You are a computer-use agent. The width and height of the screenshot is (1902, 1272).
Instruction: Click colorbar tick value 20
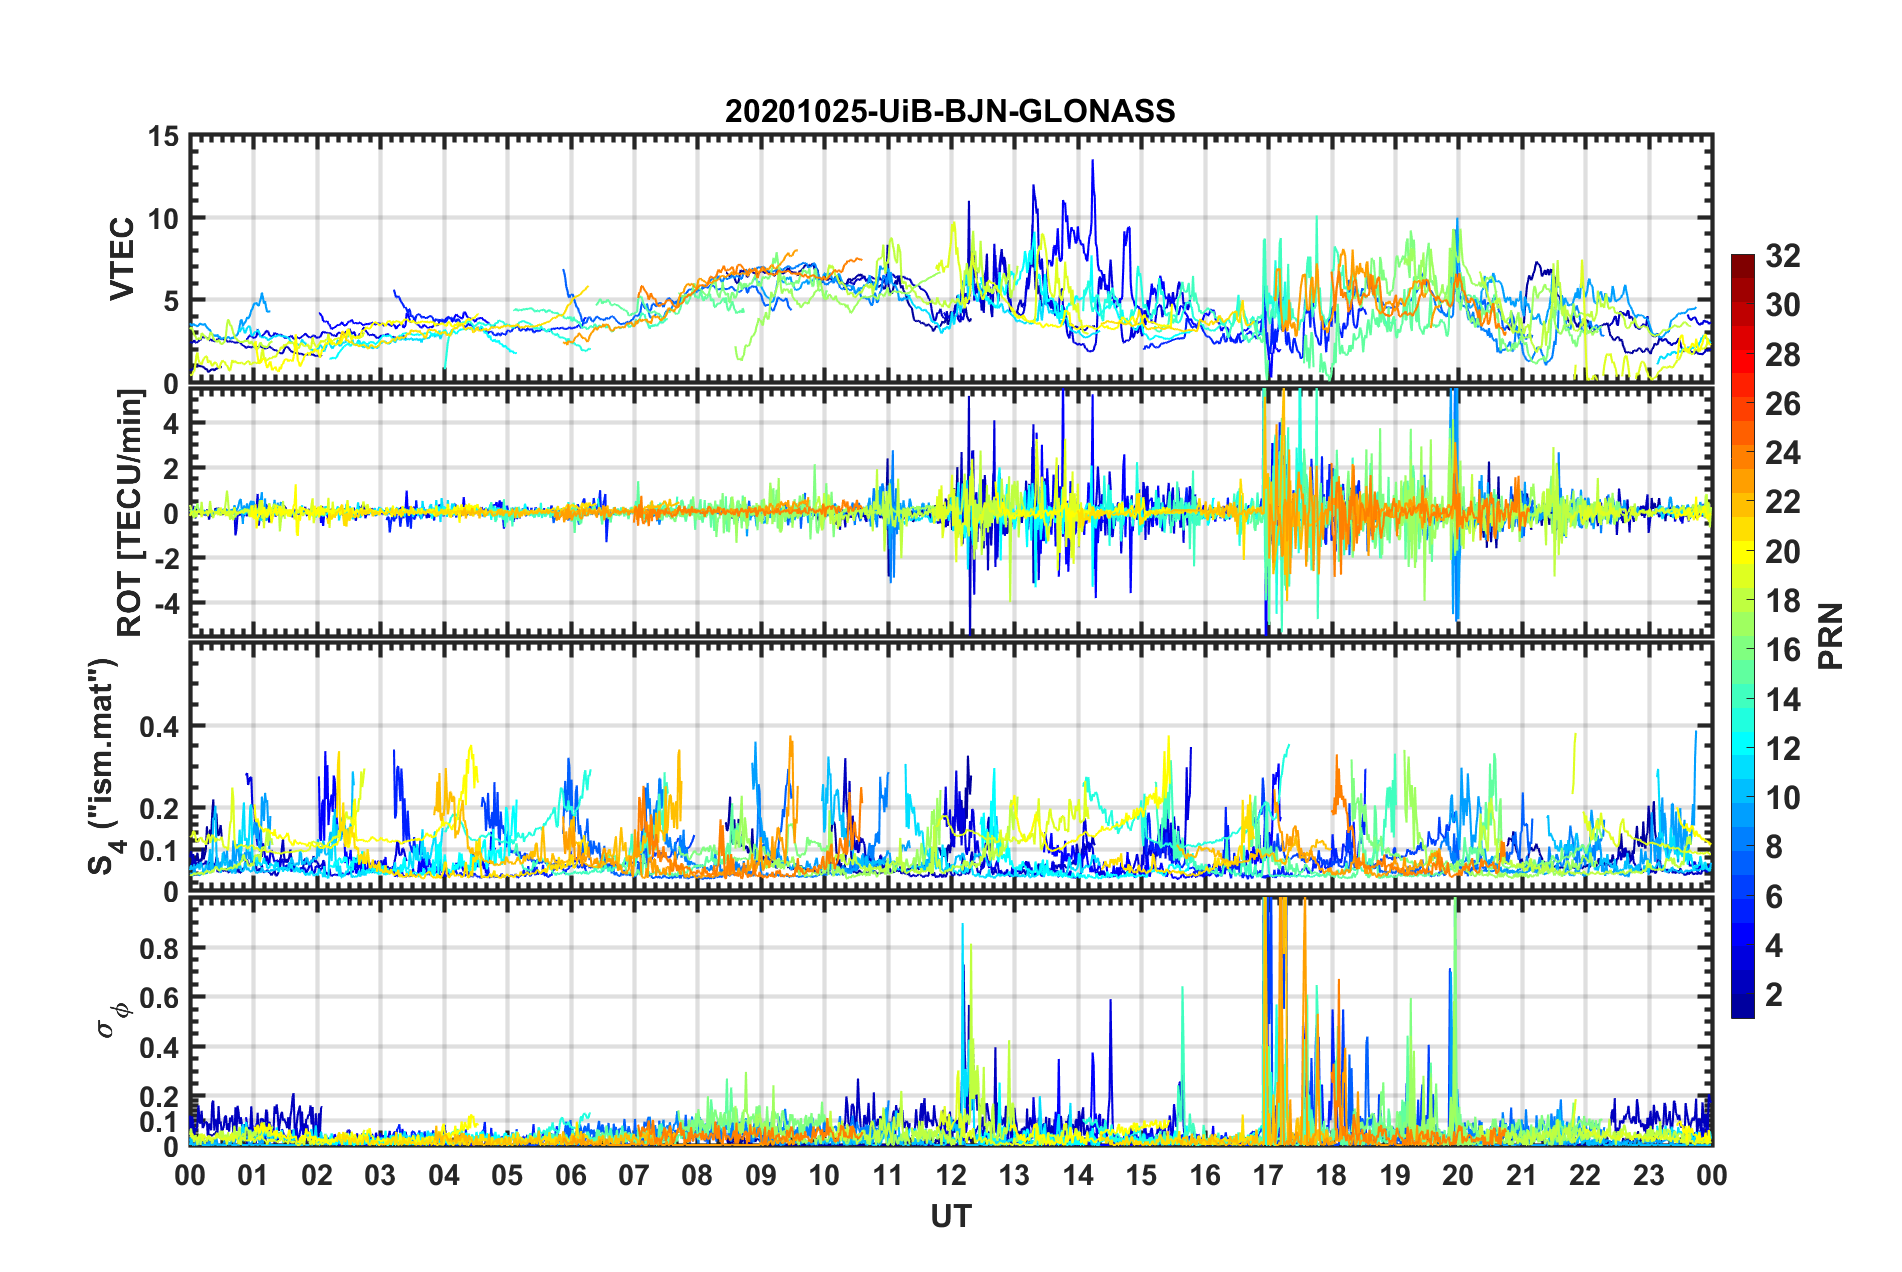point(1782,552)
